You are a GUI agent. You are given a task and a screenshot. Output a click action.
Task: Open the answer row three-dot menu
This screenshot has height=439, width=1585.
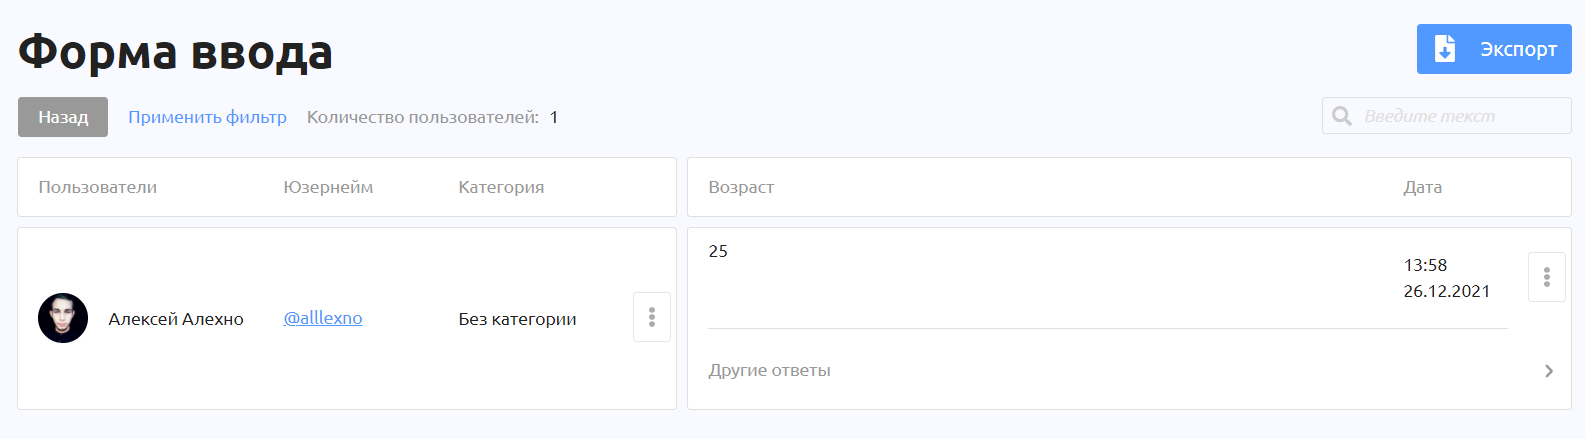click(1547, 277)
